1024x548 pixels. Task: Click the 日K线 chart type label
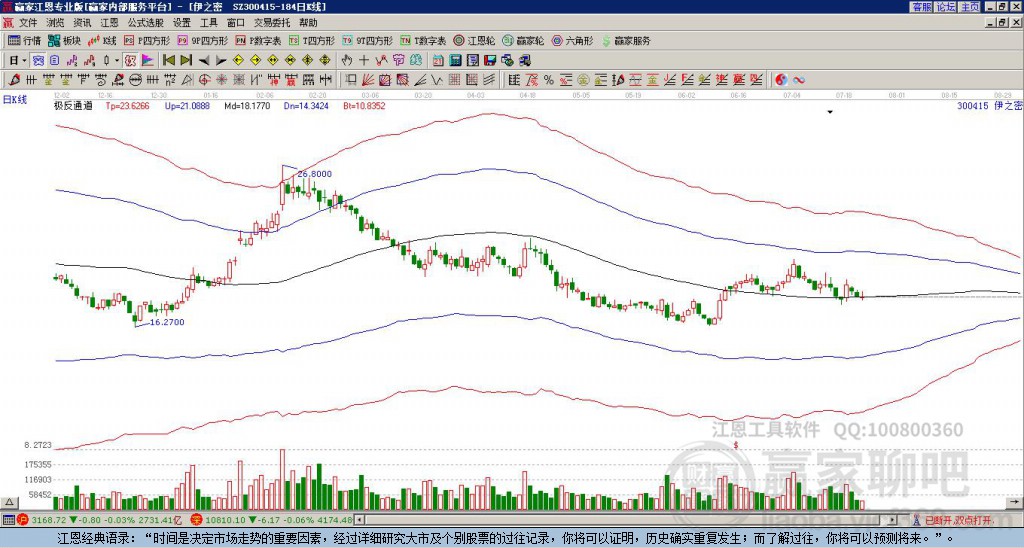[15, 99]
